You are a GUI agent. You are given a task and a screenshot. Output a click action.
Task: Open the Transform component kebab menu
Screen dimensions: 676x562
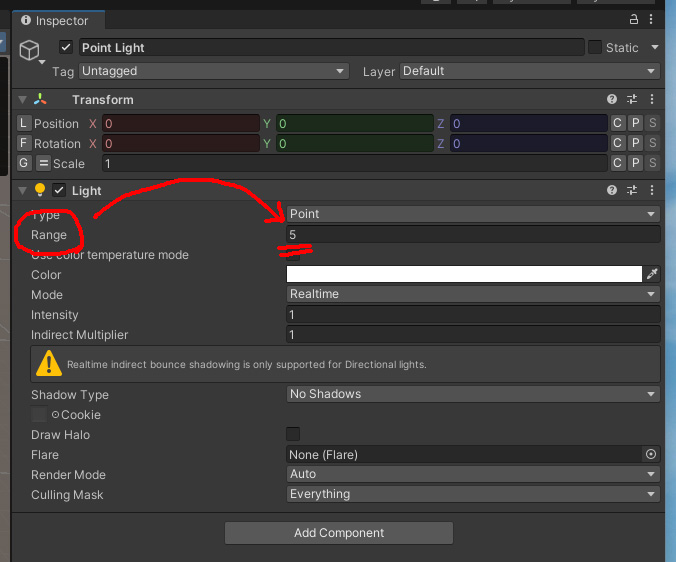click(x=652, y=100)
